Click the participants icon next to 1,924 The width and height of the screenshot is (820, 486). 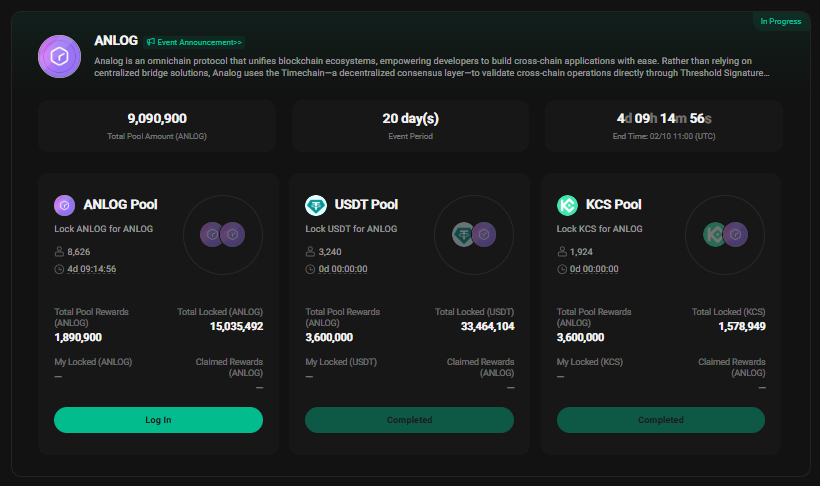[562, 252]
